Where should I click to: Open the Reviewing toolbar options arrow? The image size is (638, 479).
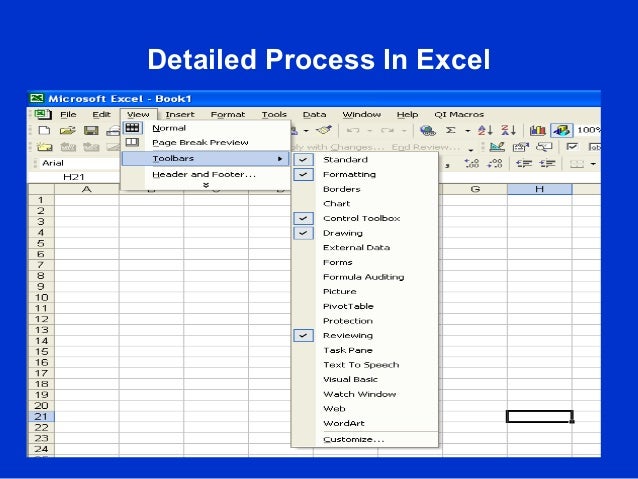click(x=471, y=150)
